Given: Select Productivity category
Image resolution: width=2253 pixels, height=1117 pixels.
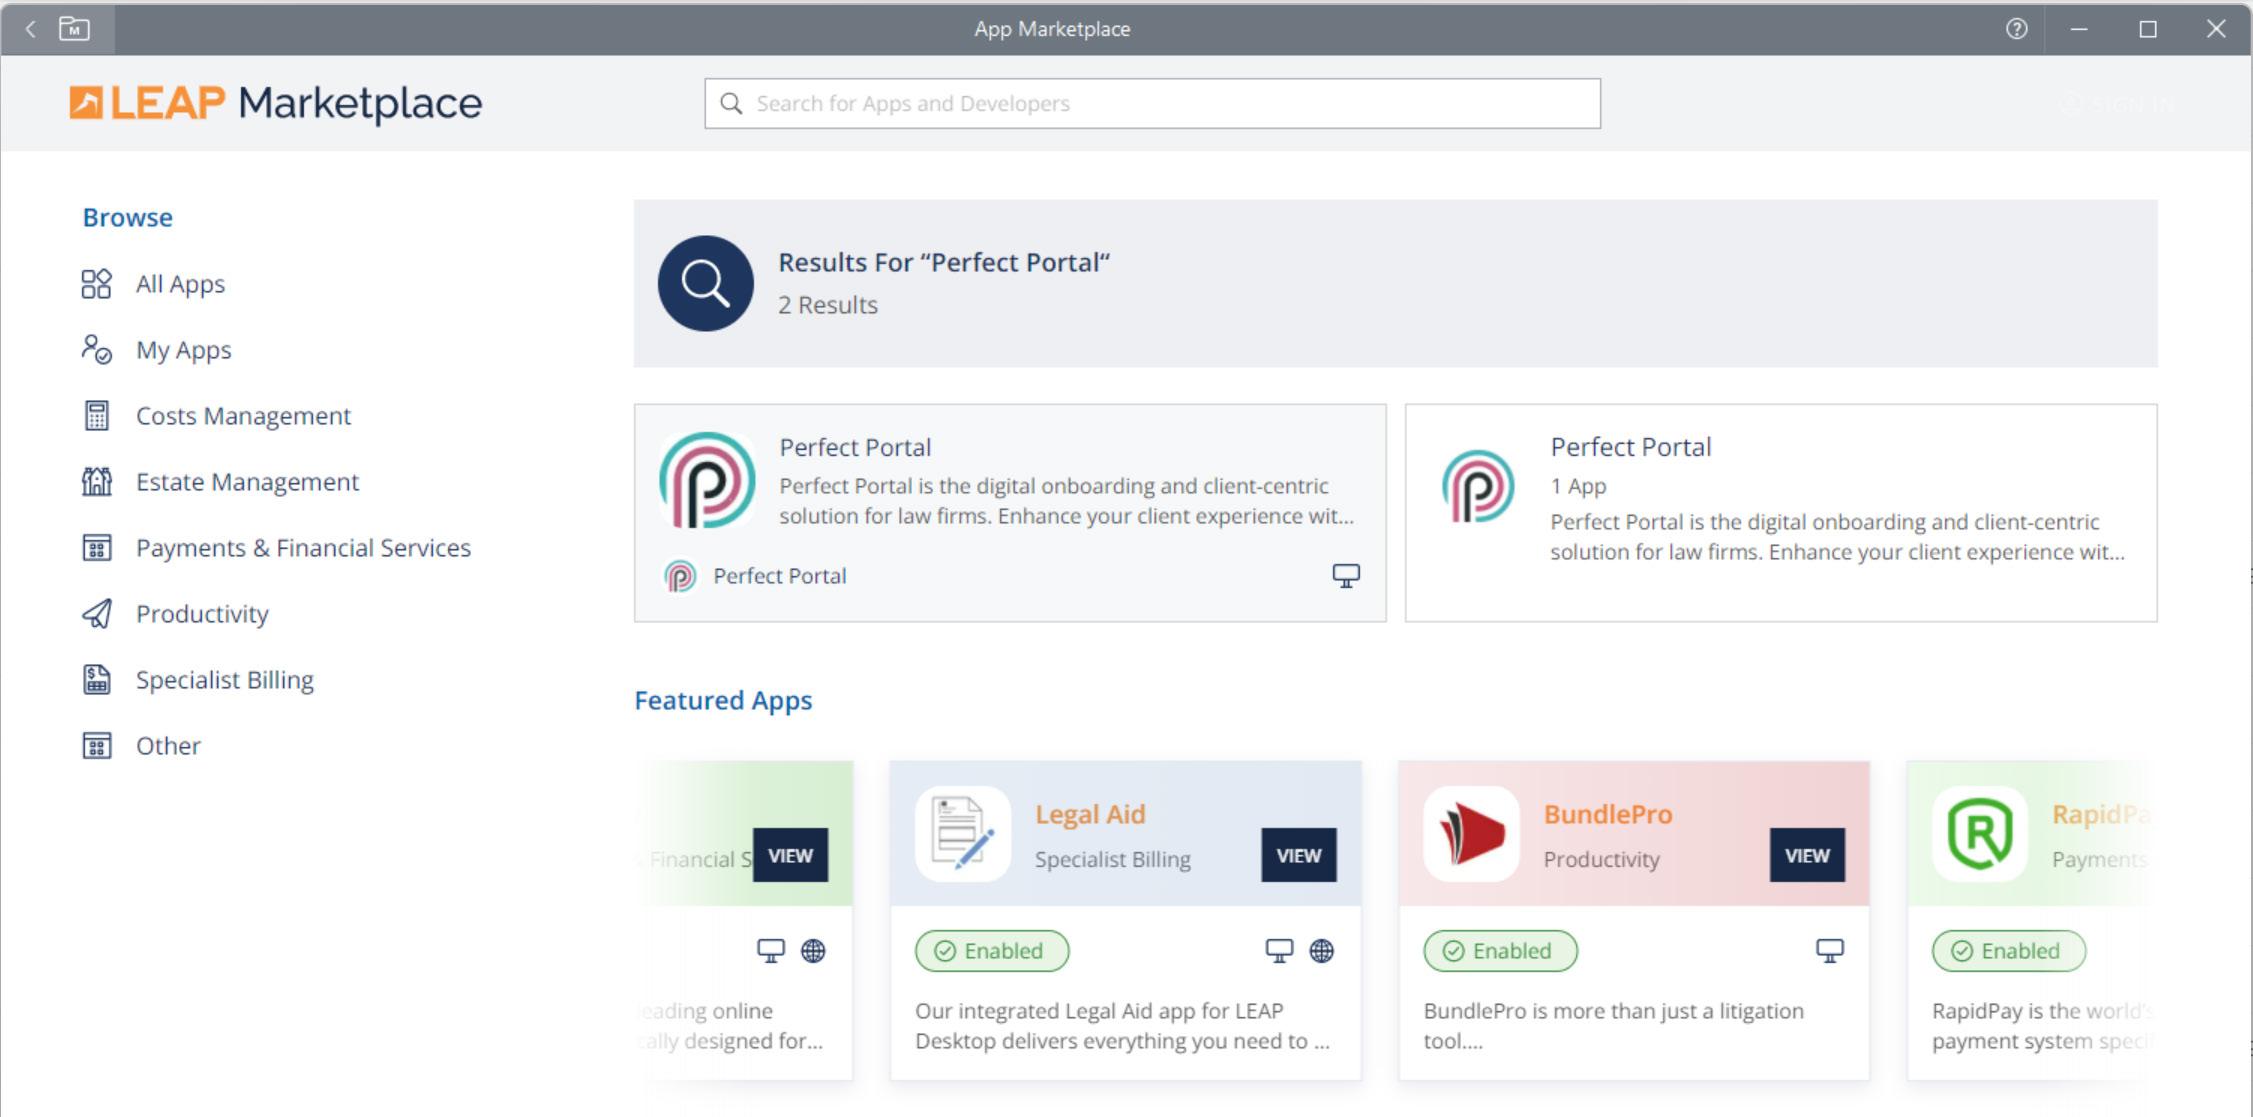Looking at the screenshot, I should click(203, 614).
